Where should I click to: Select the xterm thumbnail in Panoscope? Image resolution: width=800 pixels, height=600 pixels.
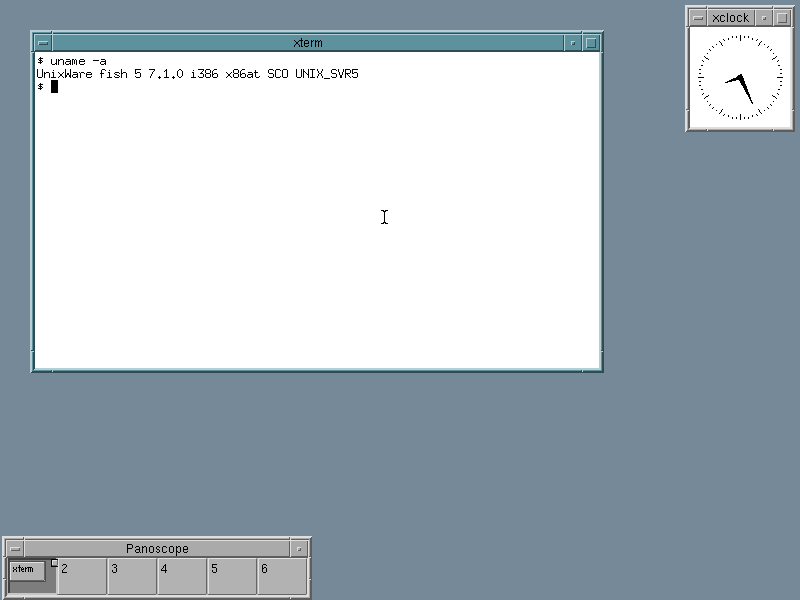pyautogui.click(x=27, y=571)
